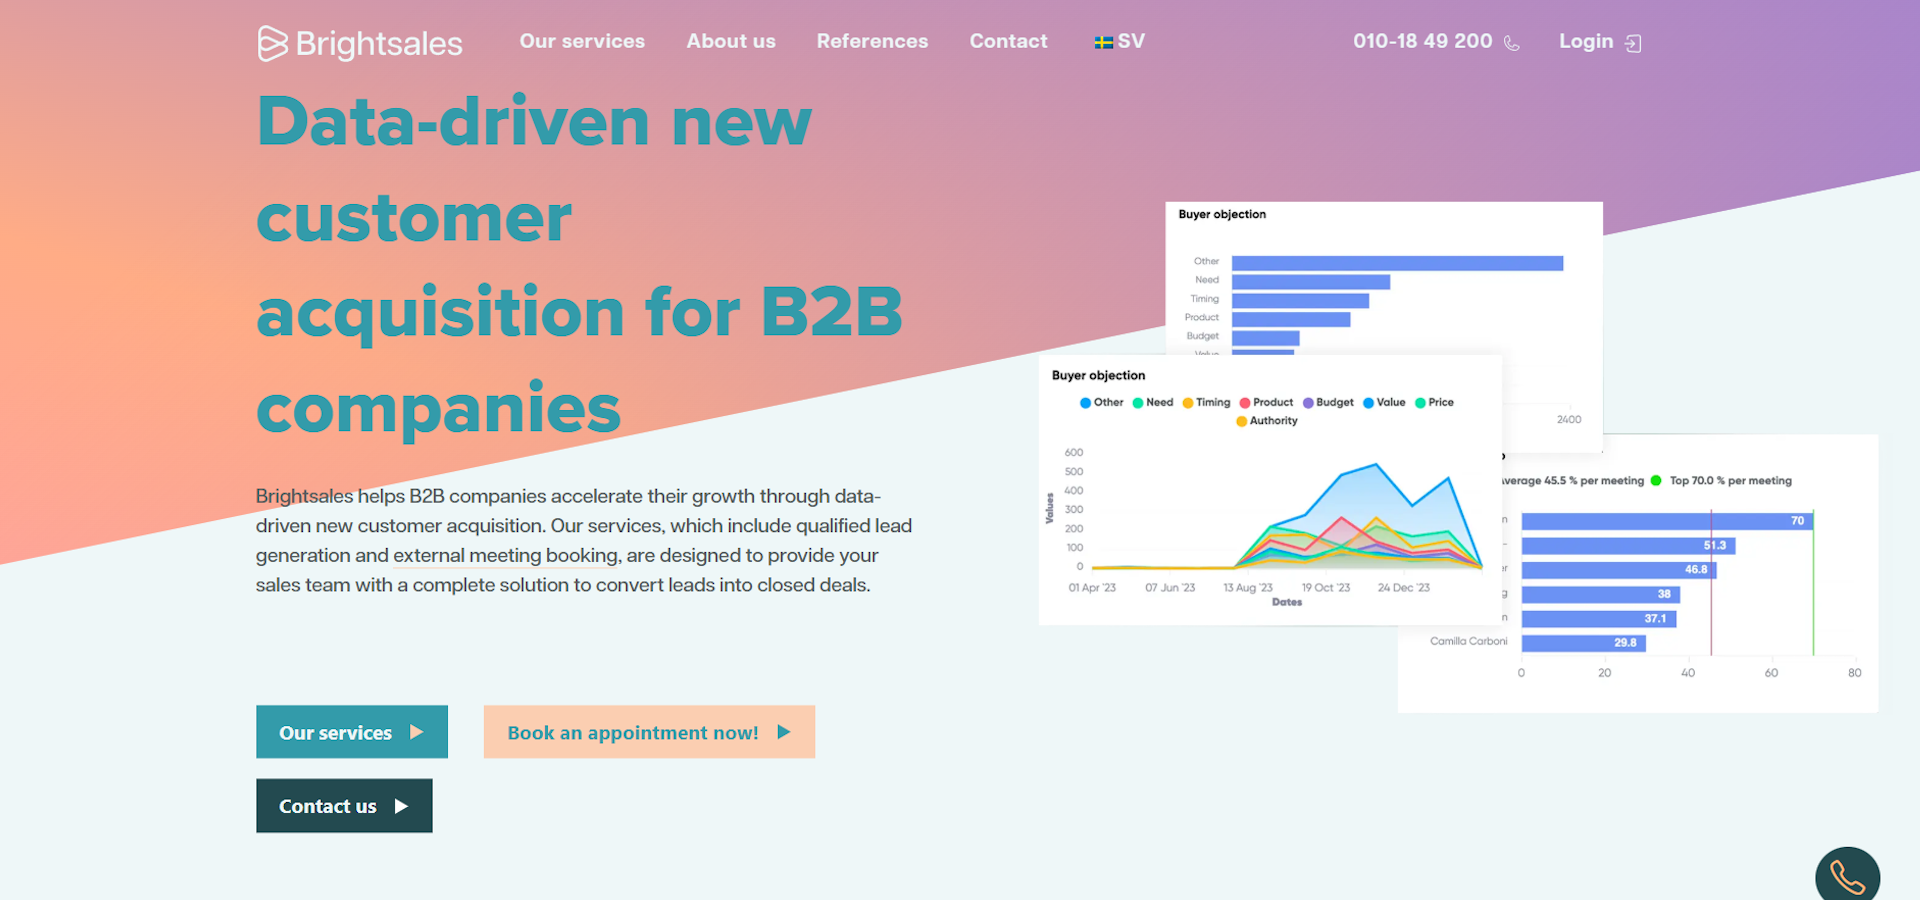Click the teal Our services button
This screenshot has width=1920, height=900.
352,732
